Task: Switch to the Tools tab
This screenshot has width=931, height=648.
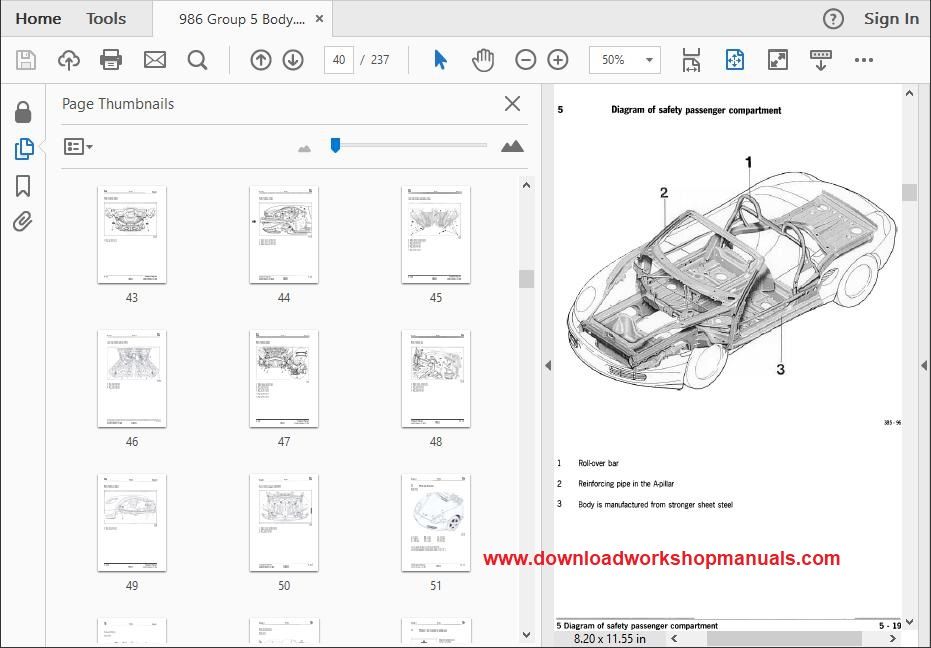Action: pyautogui.click(x=106, y=19)
